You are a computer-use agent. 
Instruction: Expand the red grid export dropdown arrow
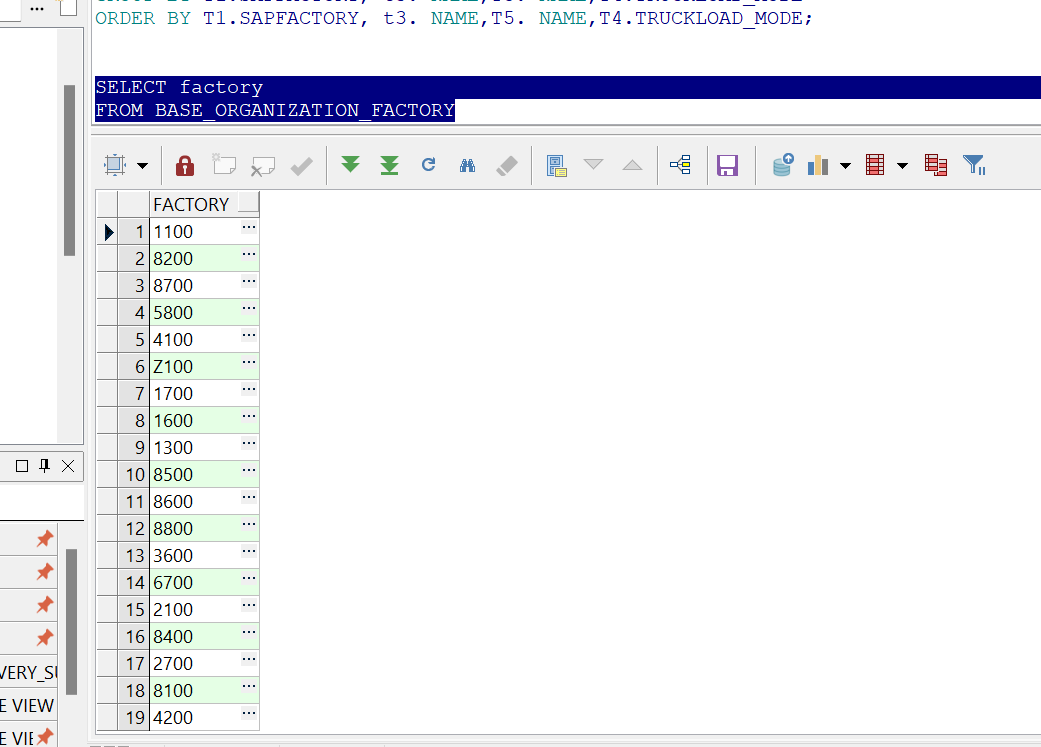click(x=902, y=166)
